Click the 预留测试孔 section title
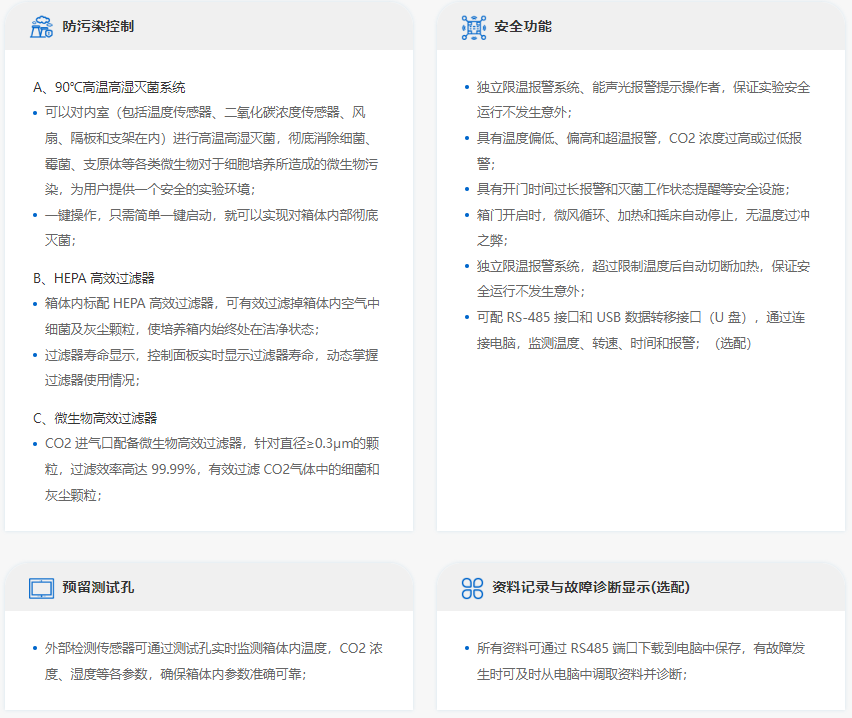The width and height of the screenshot is (852, 718). [x=97, y=588]
